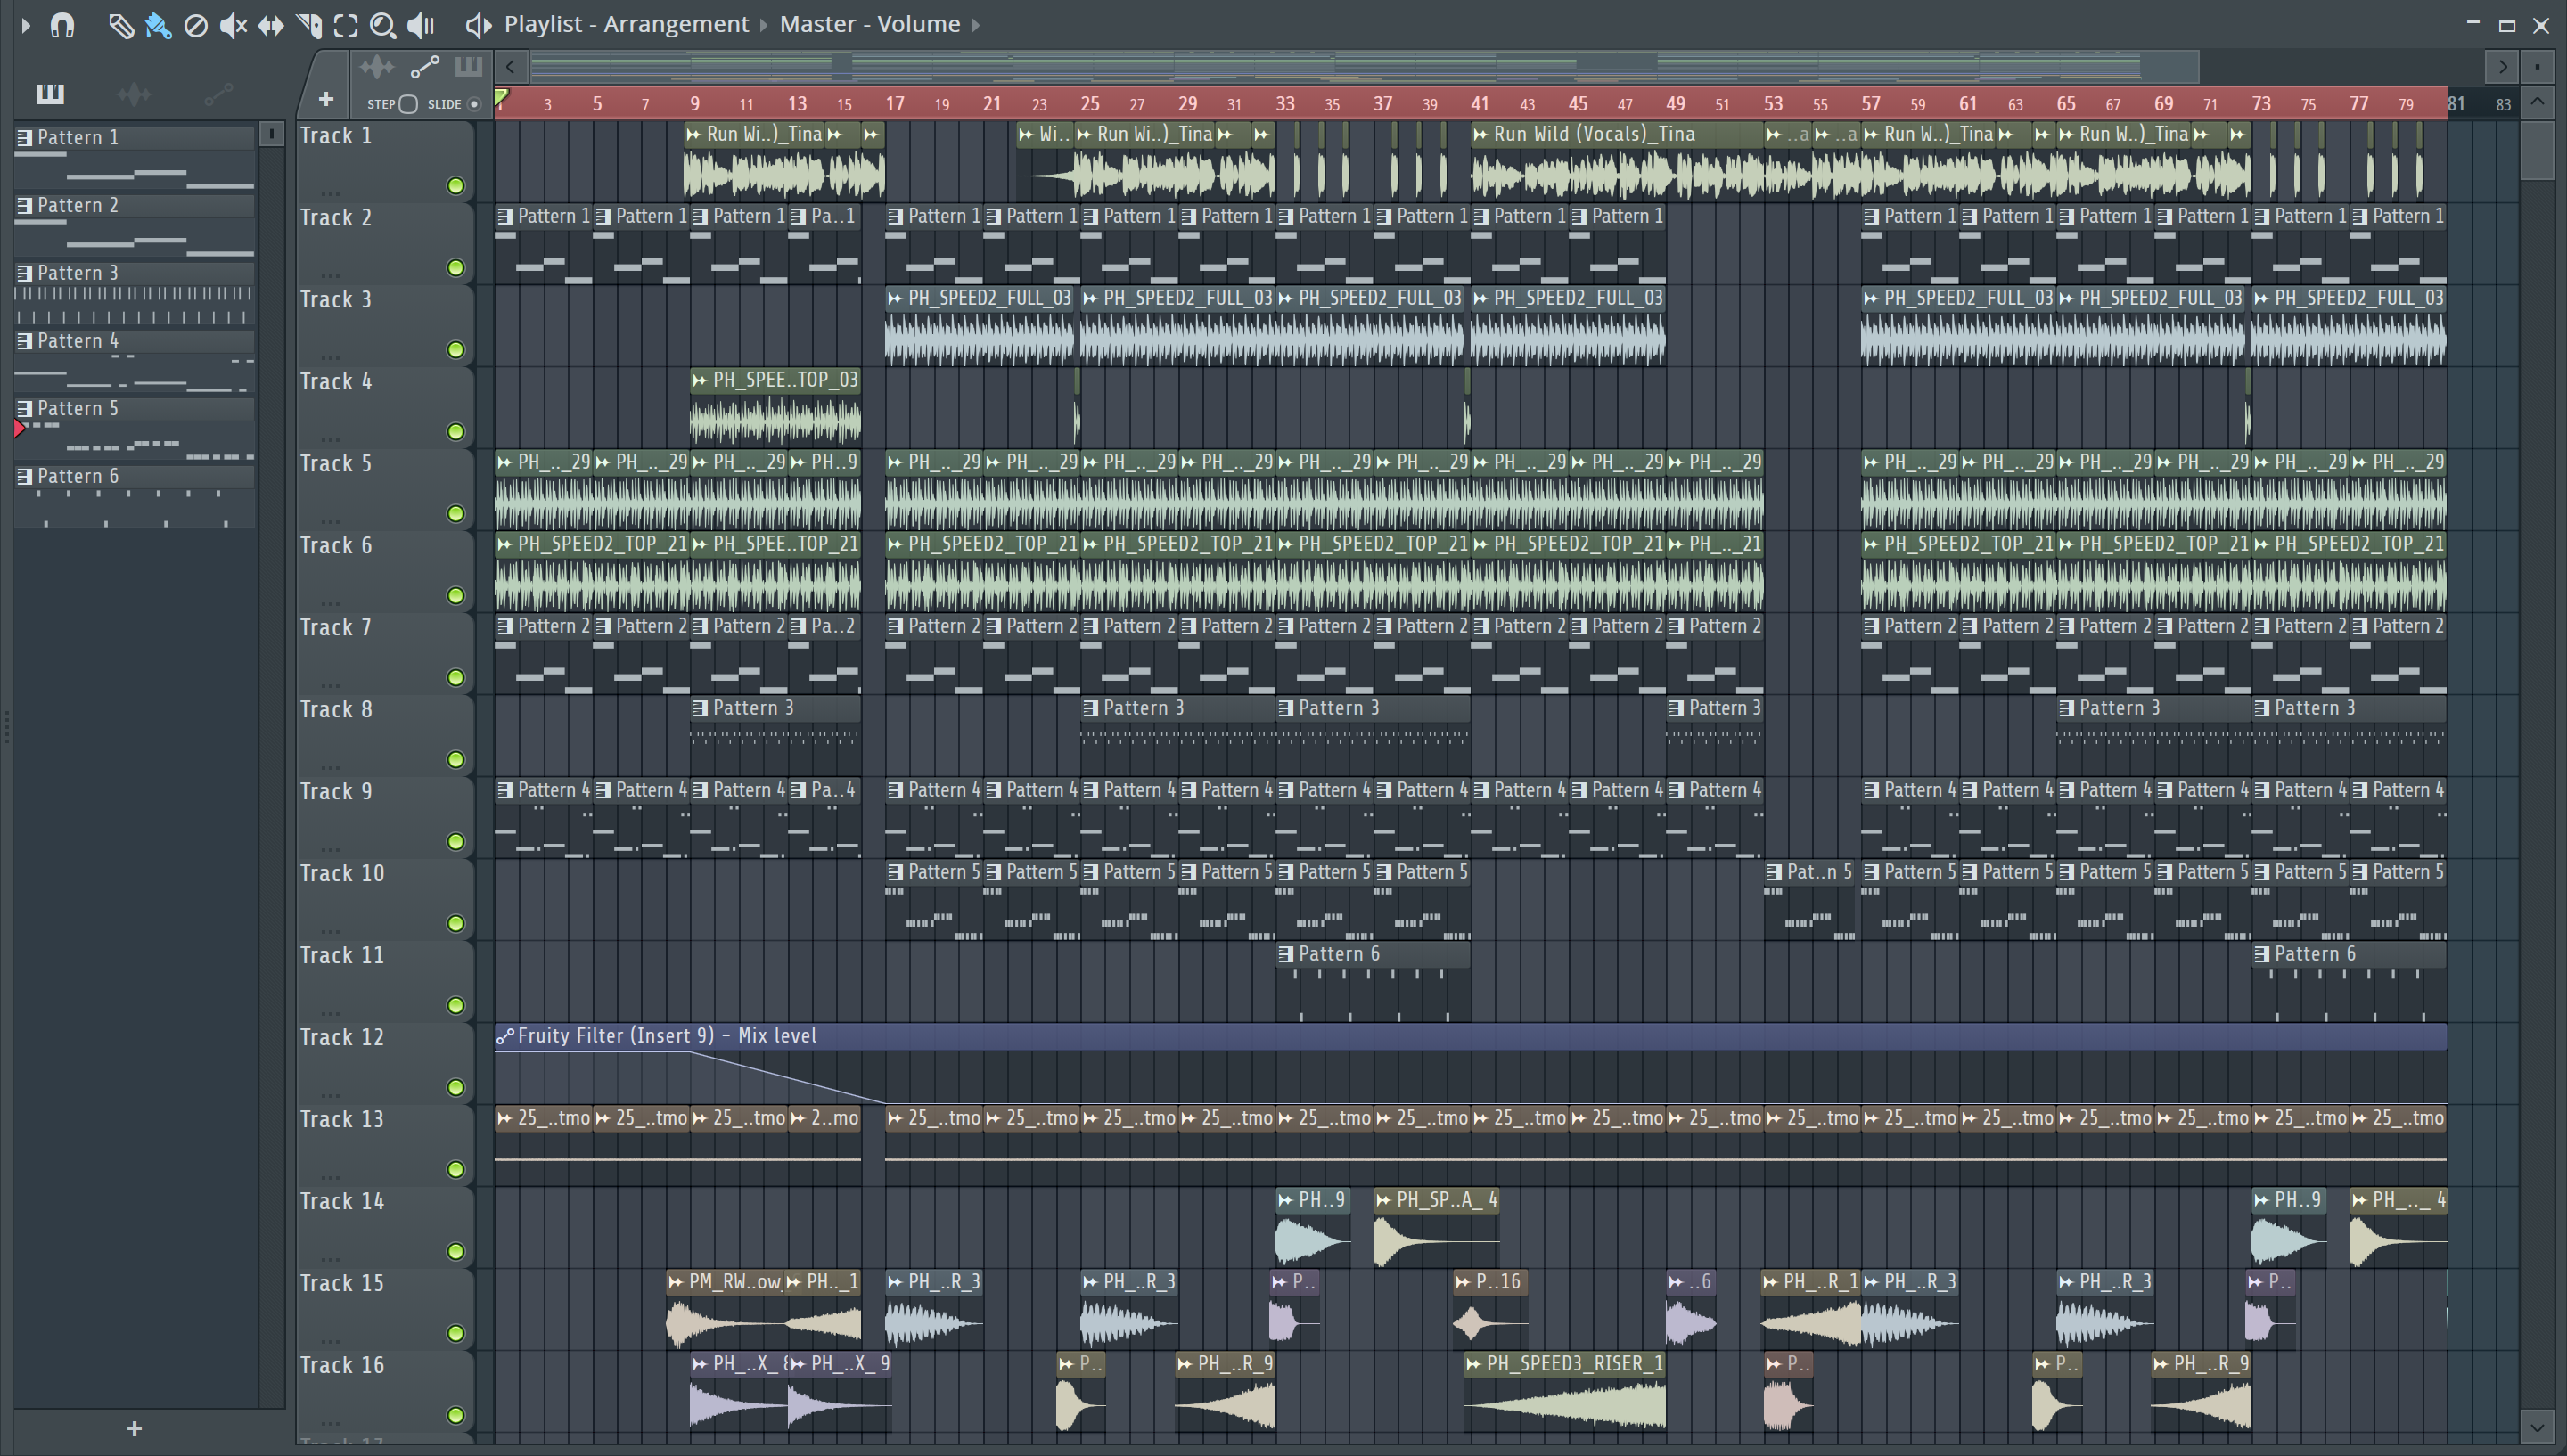The image size is (2567, 1456).
Task: Show automation clips in the picker panel
Action: [x=218, y=94]
